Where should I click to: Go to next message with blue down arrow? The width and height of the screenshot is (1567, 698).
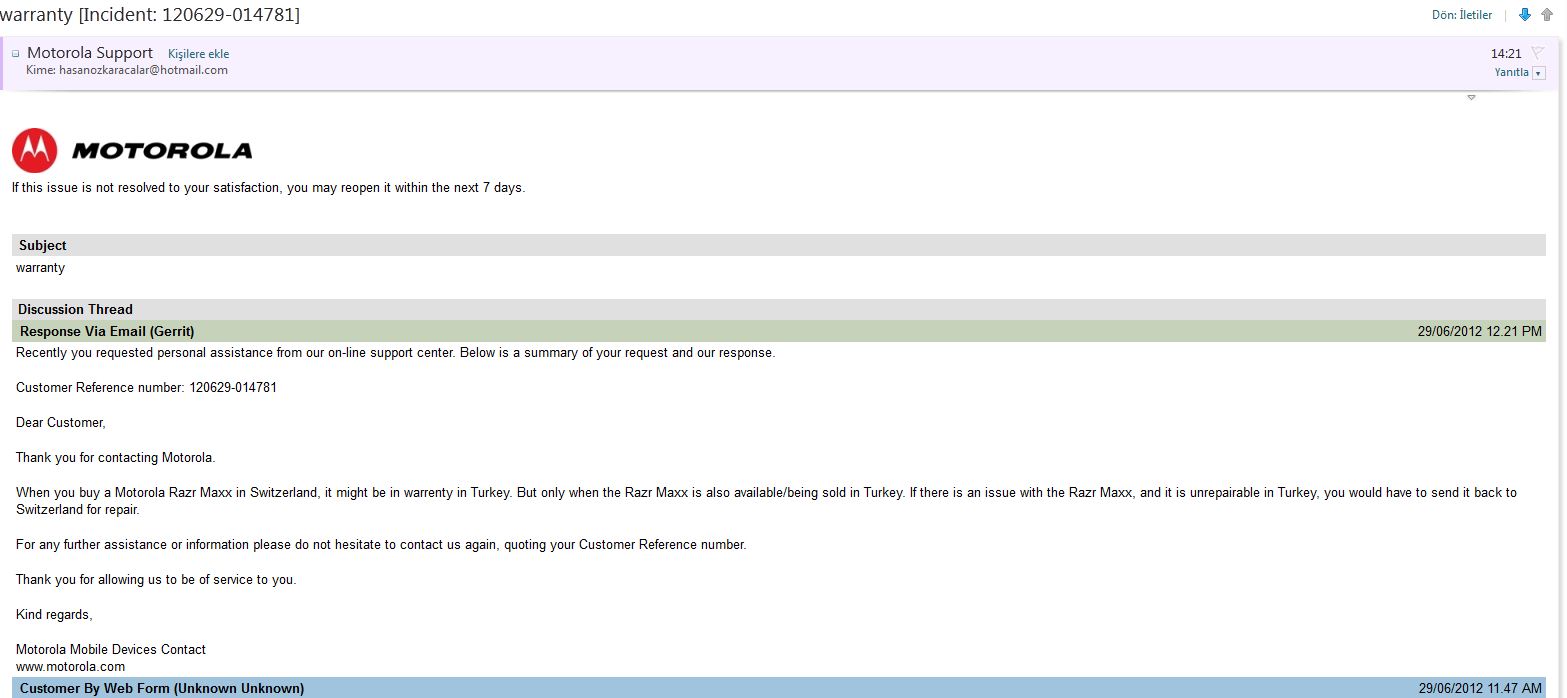pos(1525,15)
